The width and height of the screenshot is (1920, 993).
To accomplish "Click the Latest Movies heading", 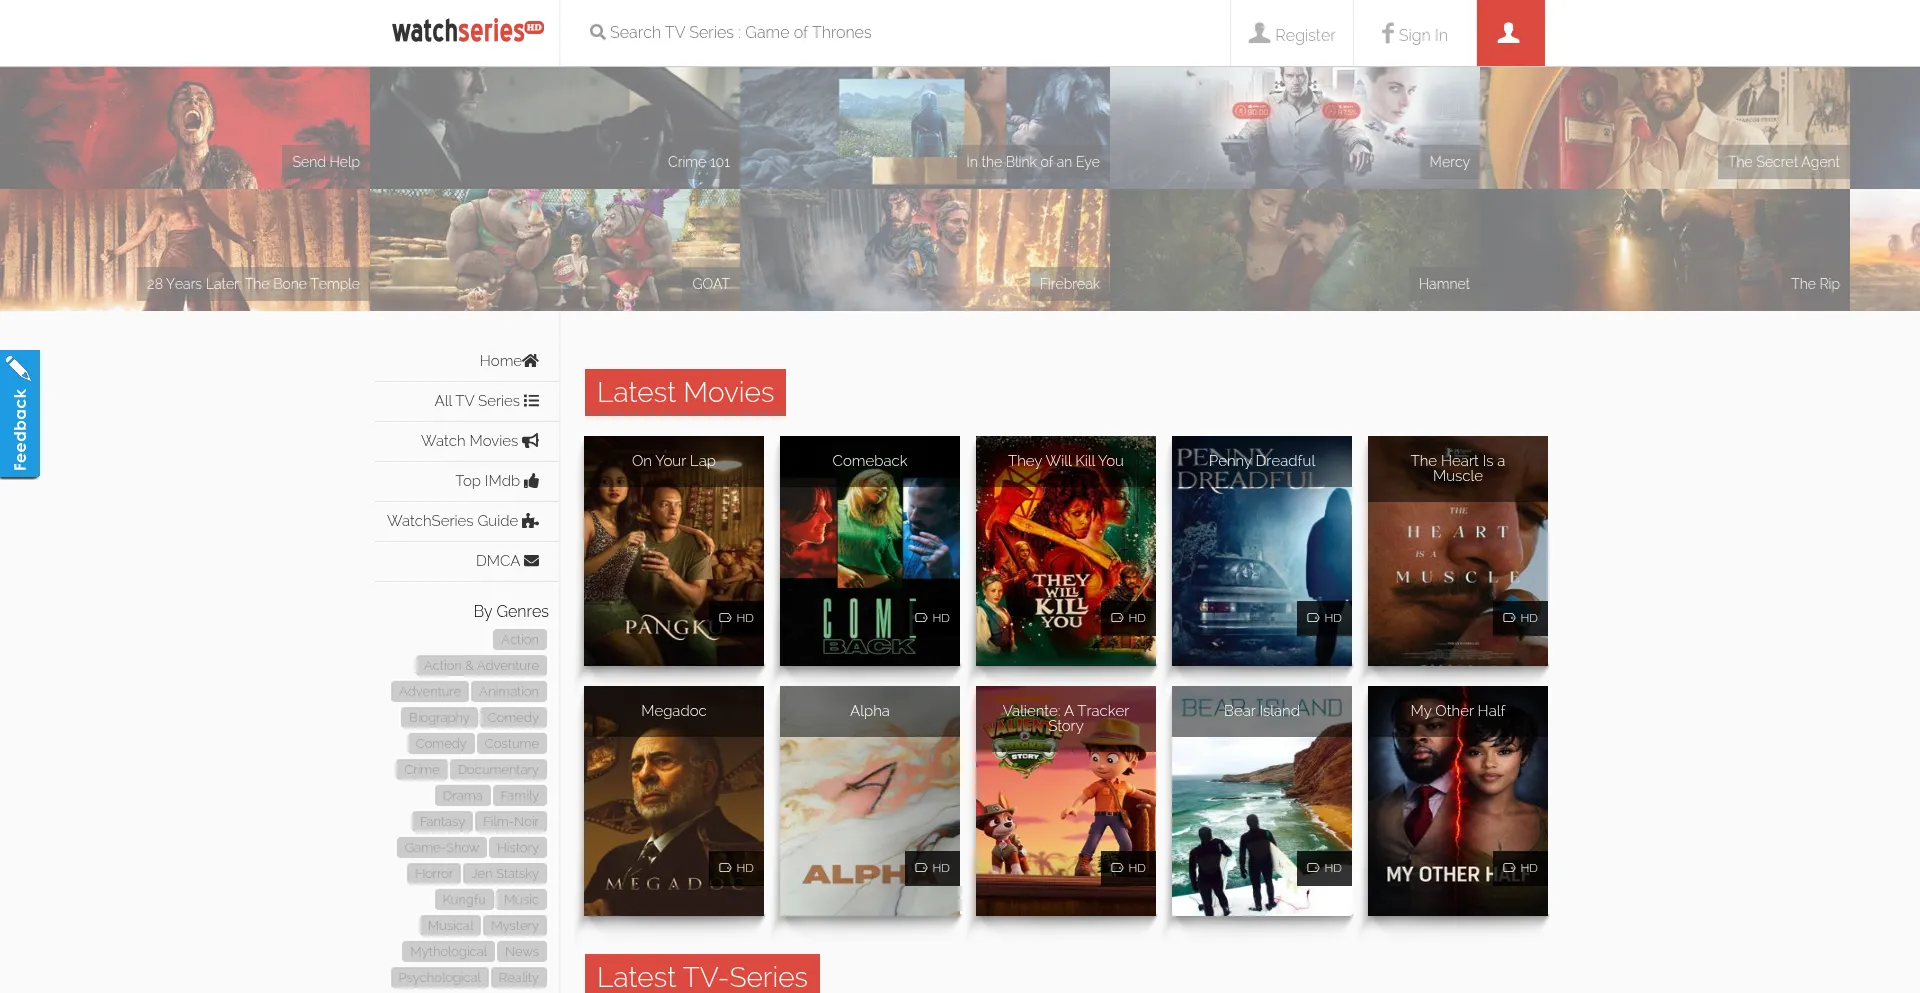I will (685, 392).
